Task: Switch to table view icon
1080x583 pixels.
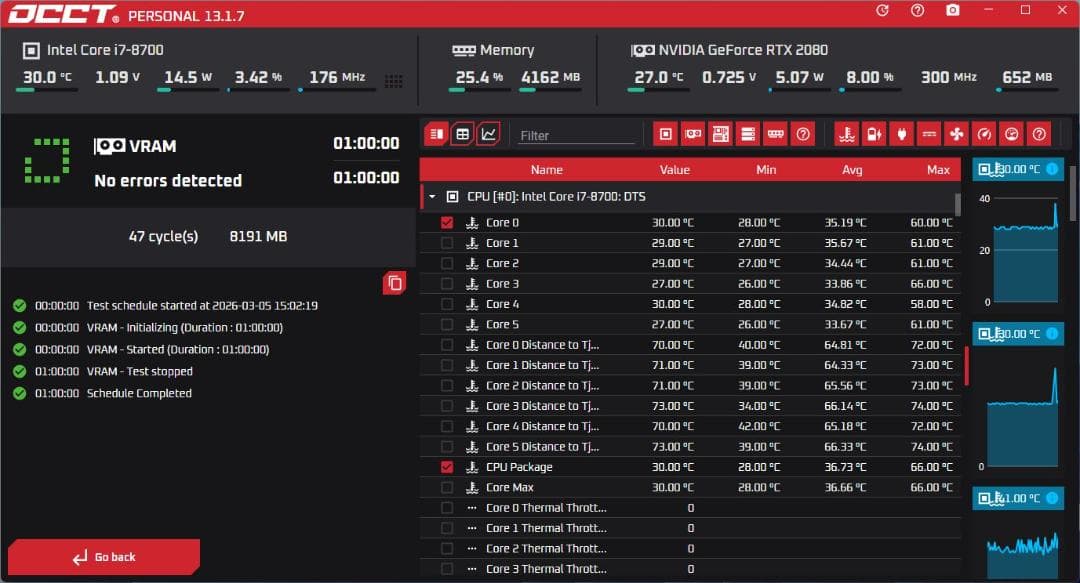Action: tap(462, 134)
